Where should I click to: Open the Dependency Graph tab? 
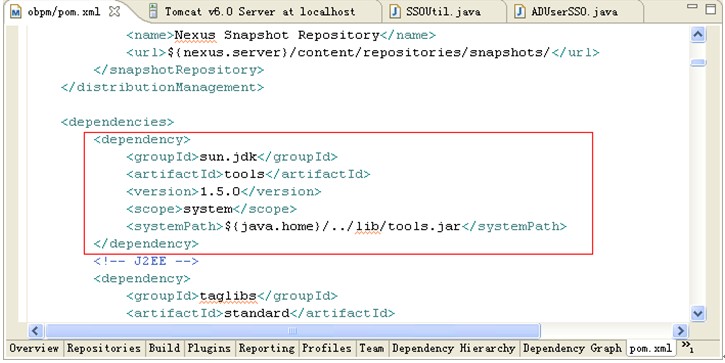(x=572, y=348)
